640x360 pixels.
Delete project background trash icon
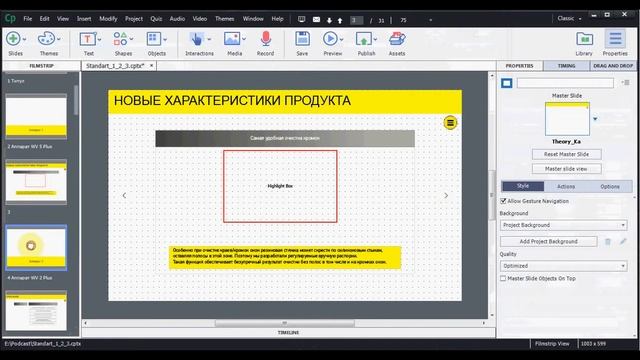[x=608, y=242]
